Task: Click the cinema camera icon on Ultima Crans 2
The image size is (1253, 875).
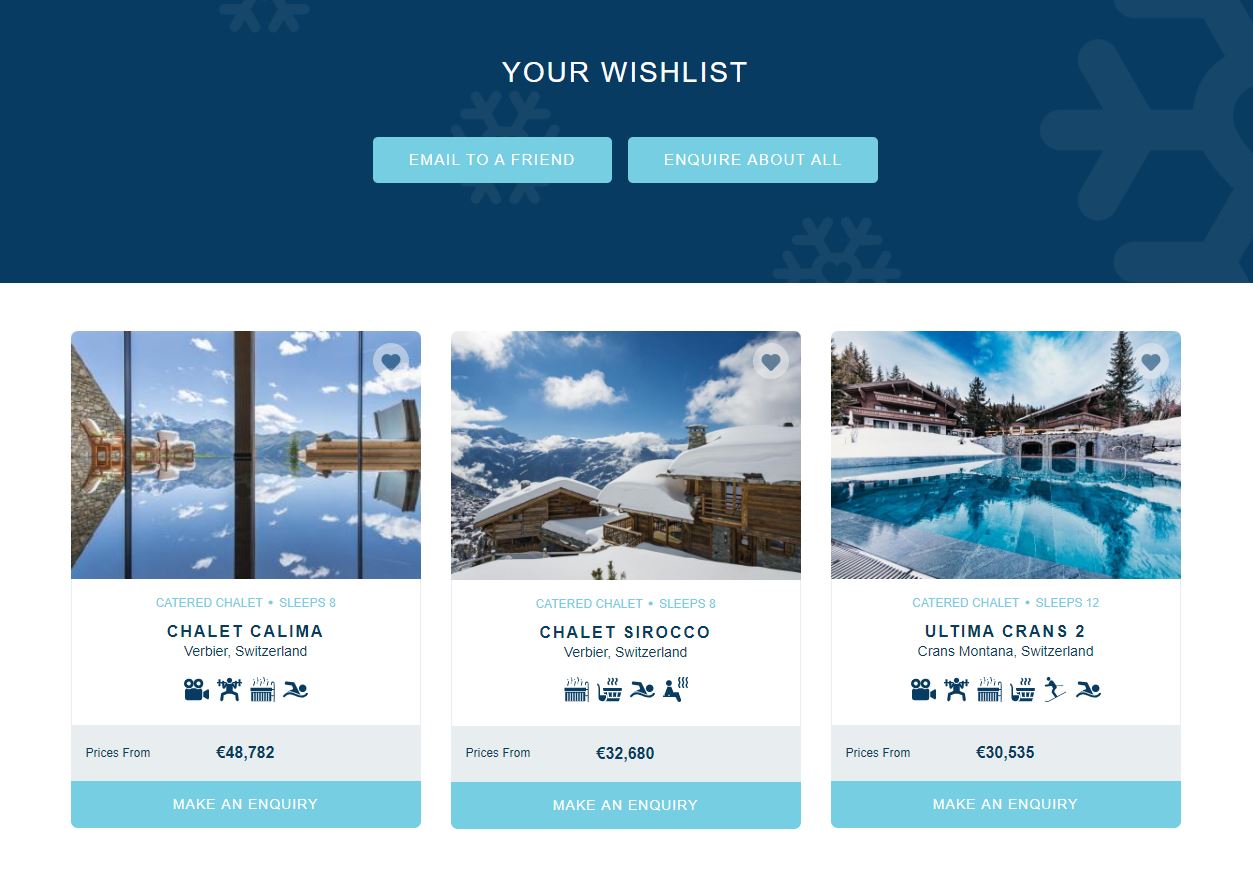Action: point(924,690)
